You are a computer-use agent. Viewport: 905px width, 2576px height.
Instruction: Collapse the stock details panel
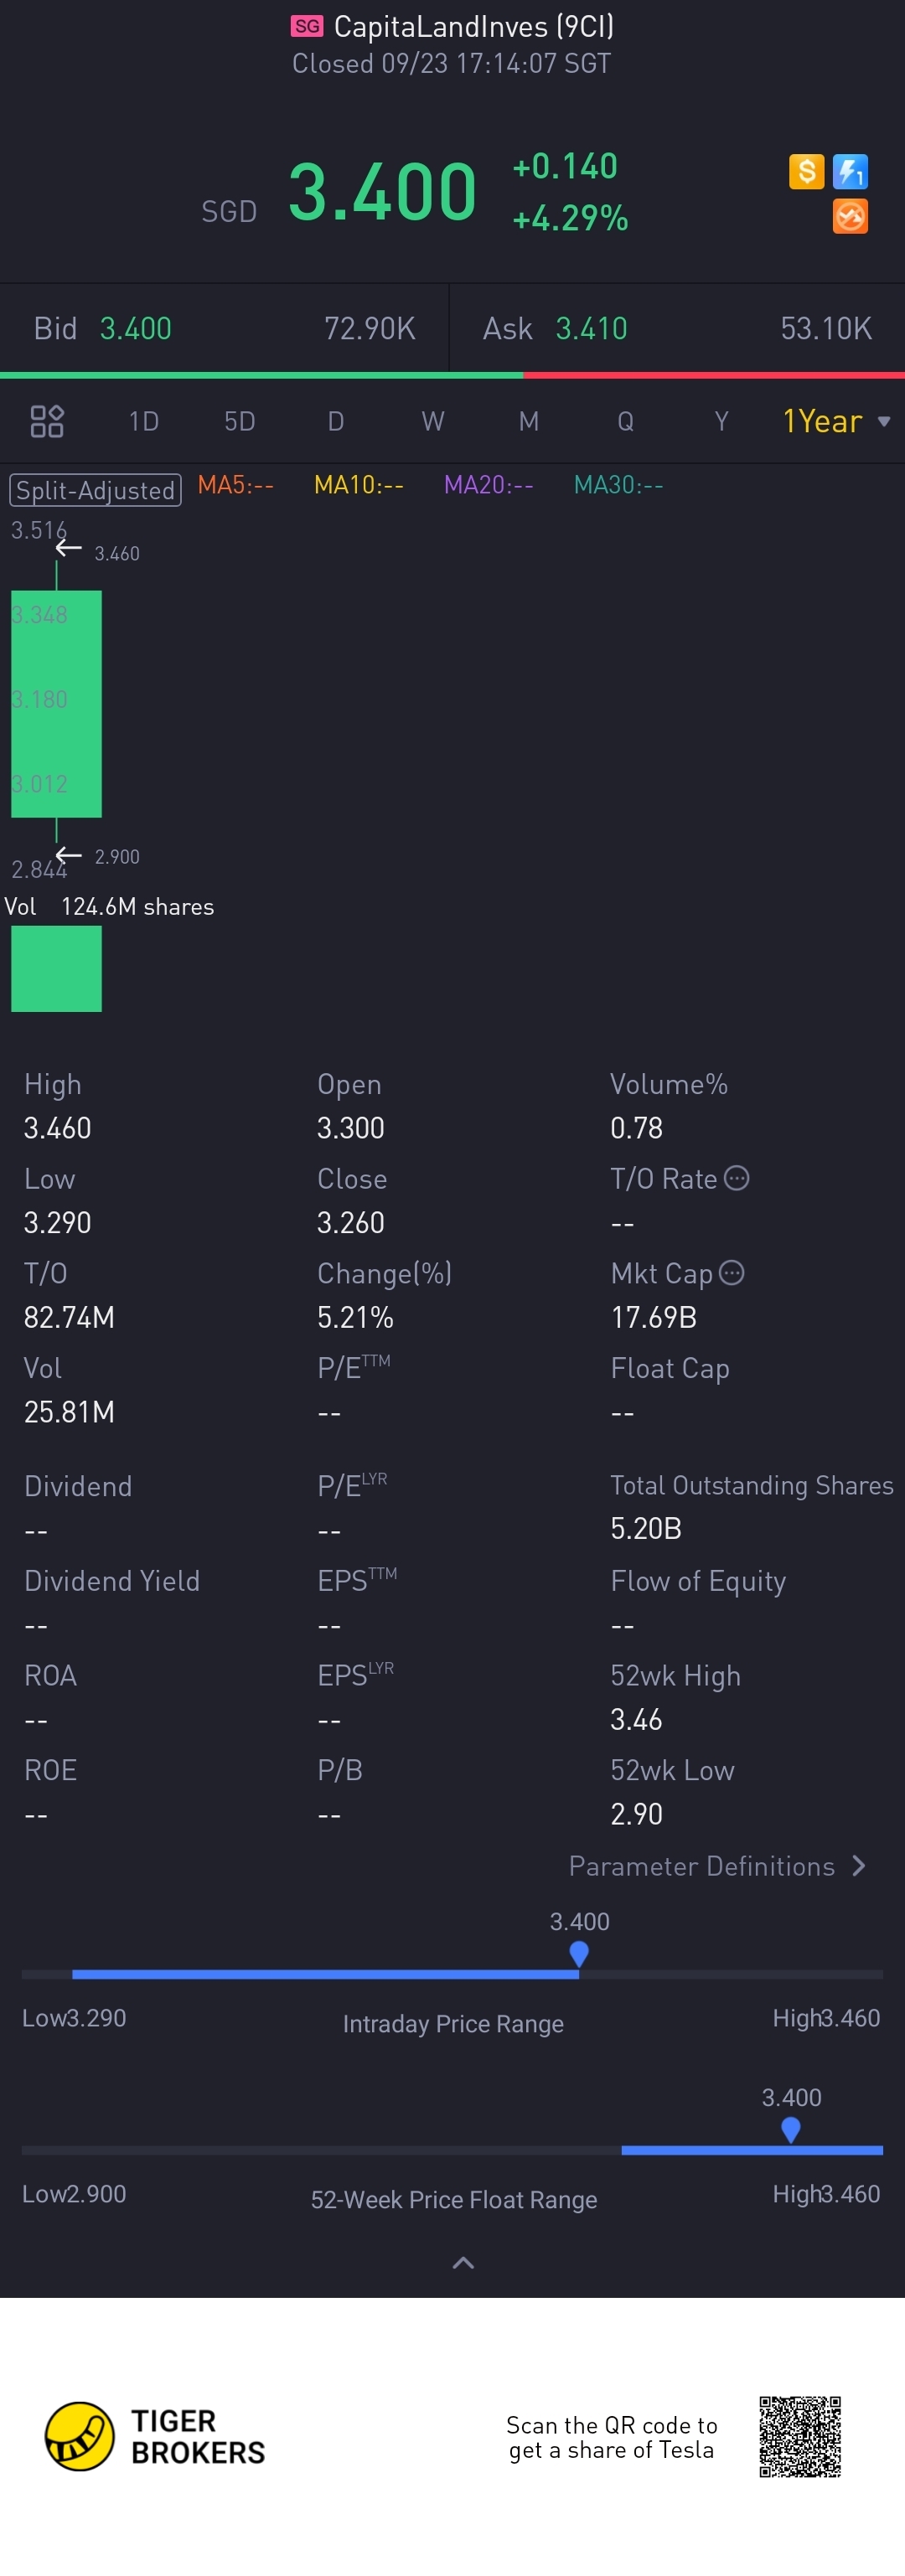tap(463, 2262)
